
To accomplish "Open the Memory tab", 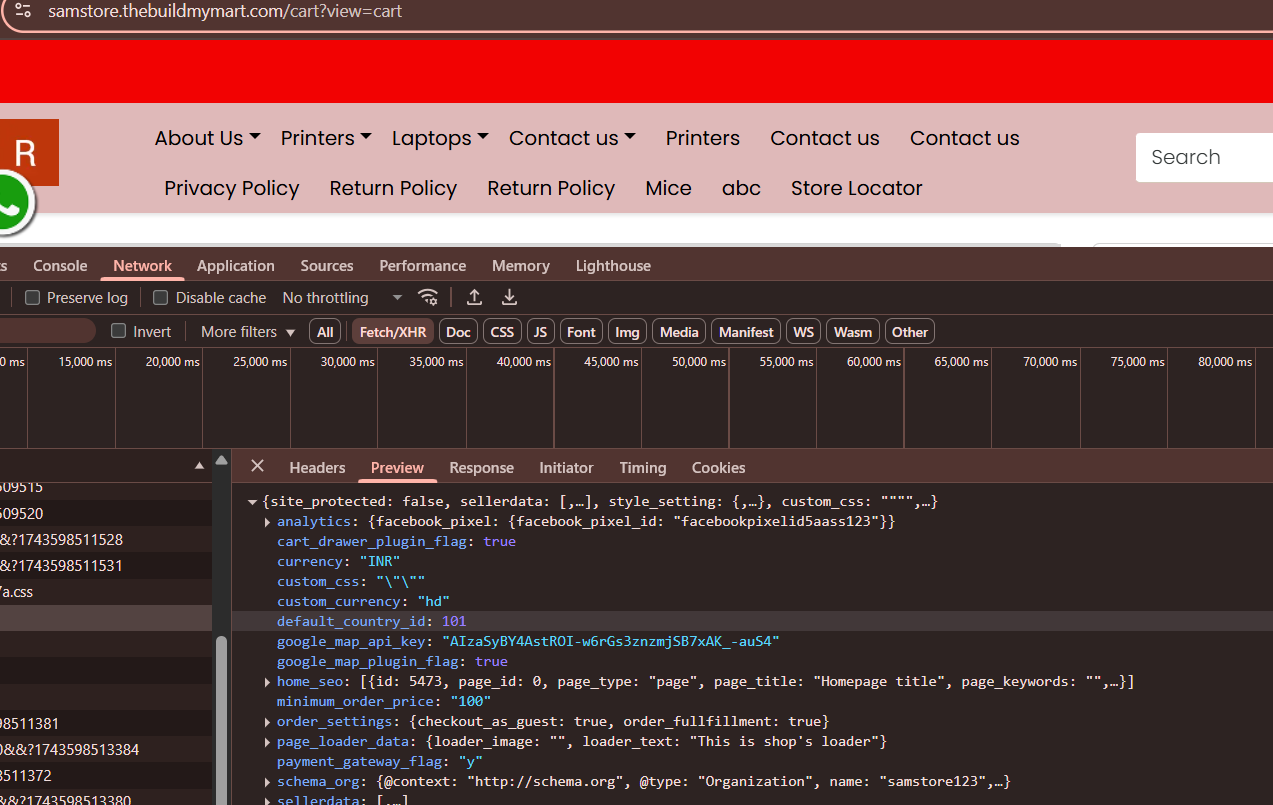I will click(x=520, y=265).
